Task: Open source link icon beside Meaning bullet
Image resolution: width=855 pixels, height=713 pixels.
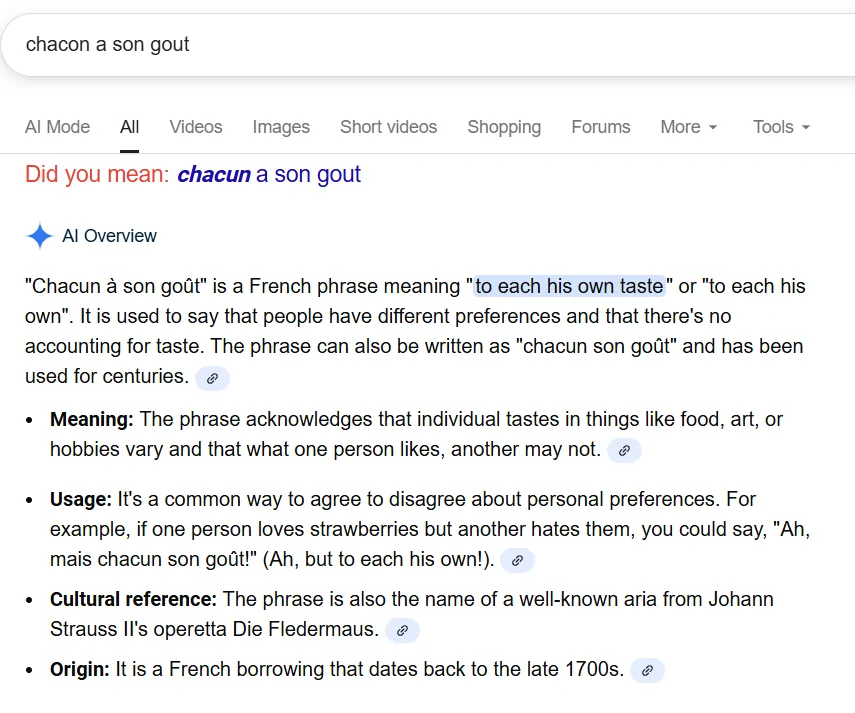Action: click(624, 451)
